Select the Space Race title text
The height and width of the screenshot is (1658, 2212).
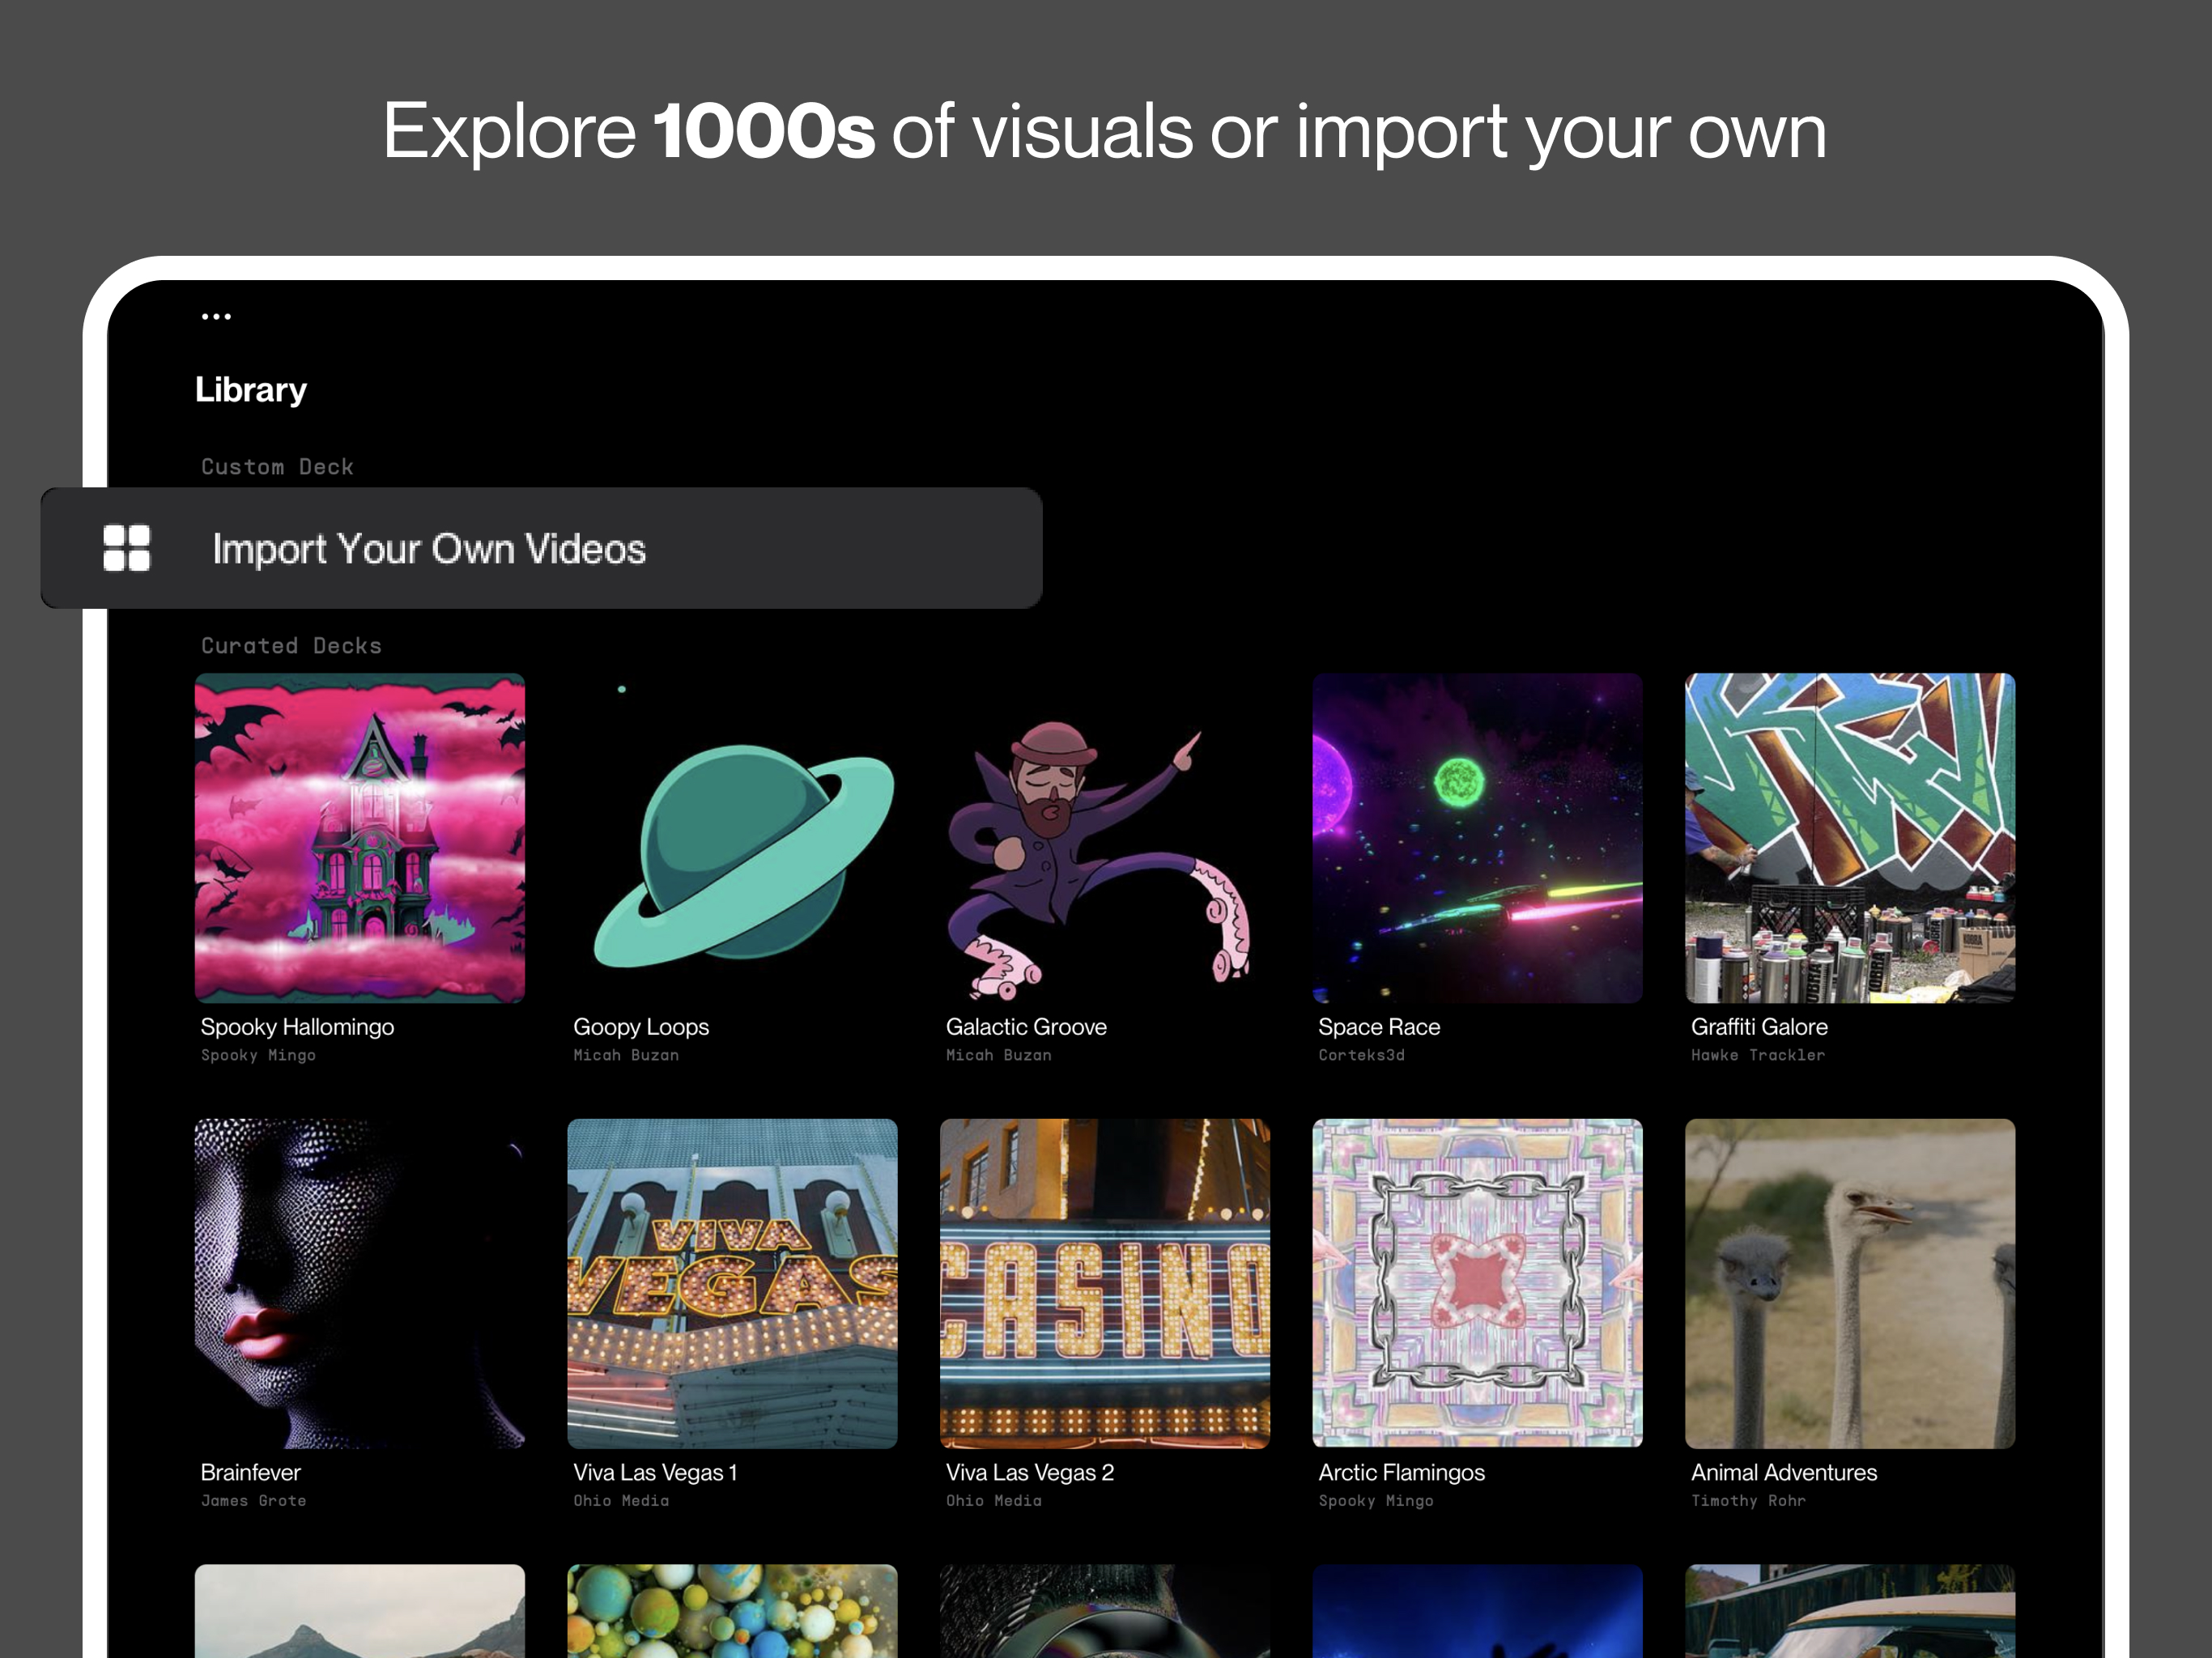coord(1379,1027)
